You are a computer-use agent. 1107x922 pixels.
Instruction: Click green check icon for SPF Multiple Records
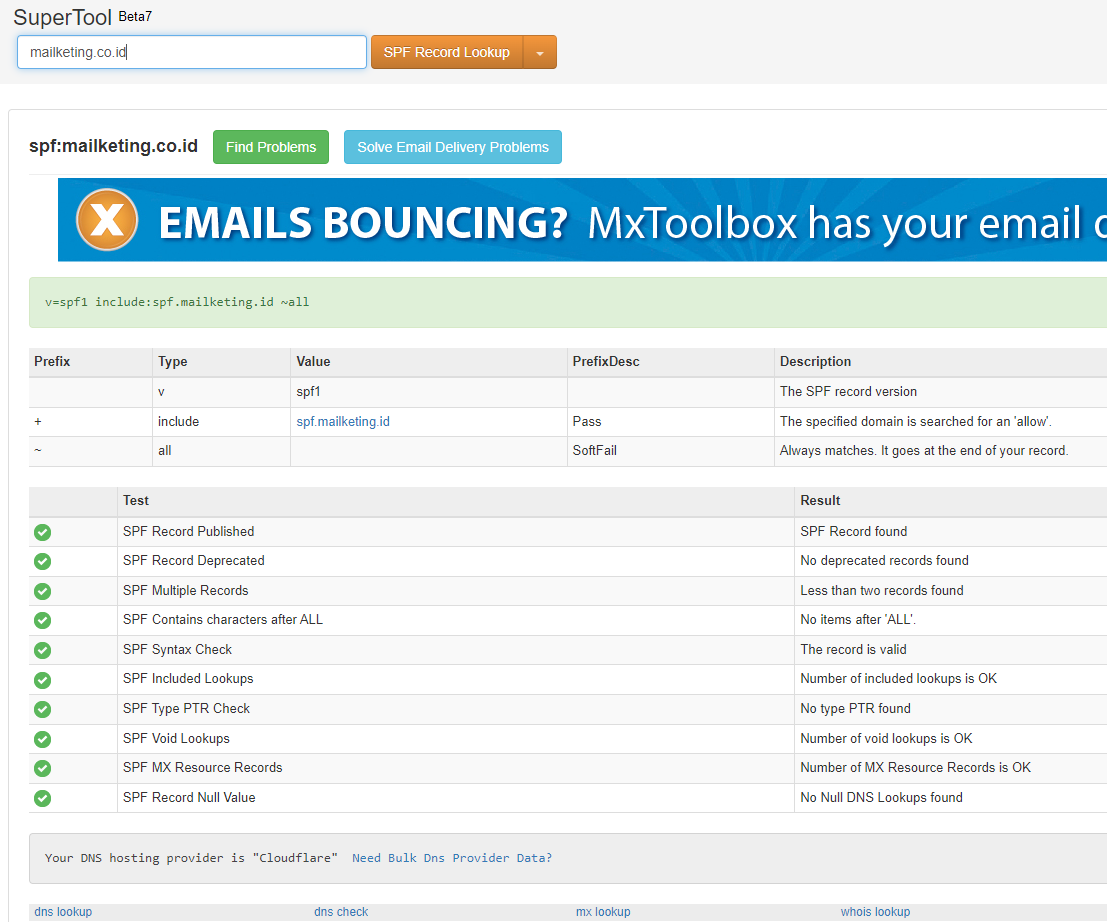(42, 591)
